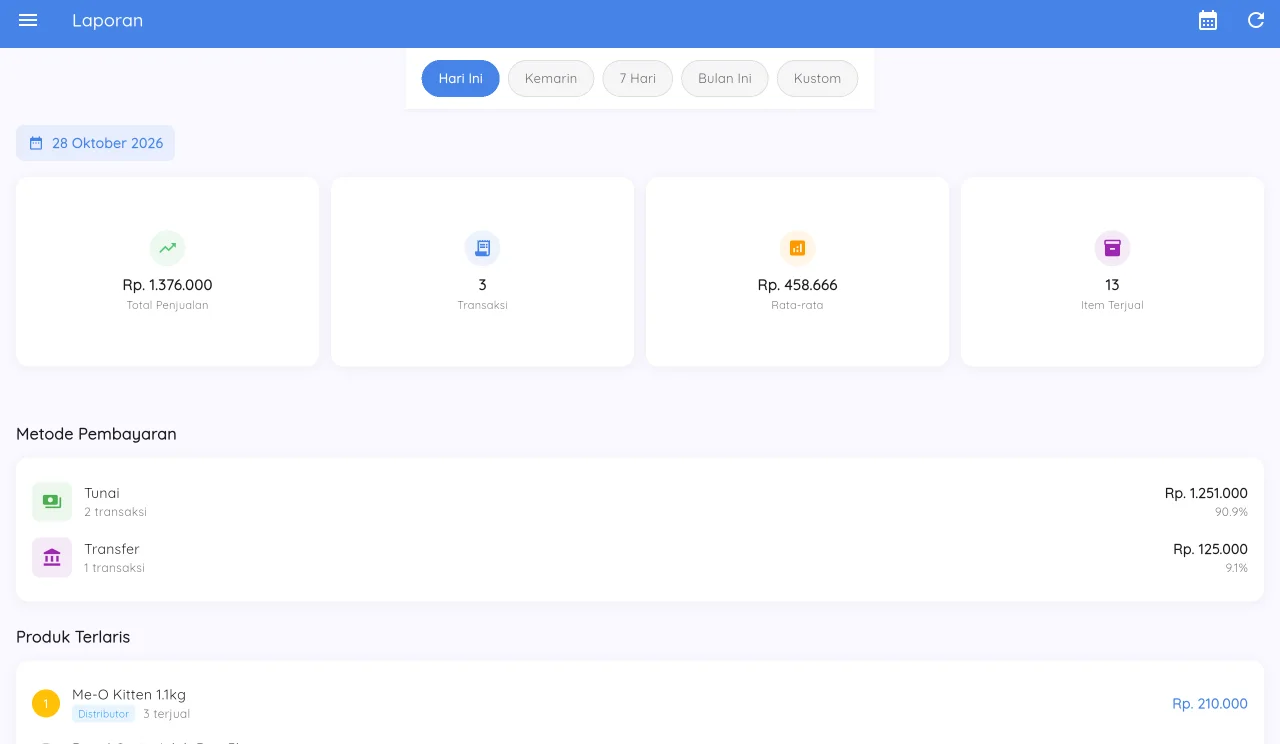Click the Rp. 125.000 Transfer amount

click(1210, 549)
